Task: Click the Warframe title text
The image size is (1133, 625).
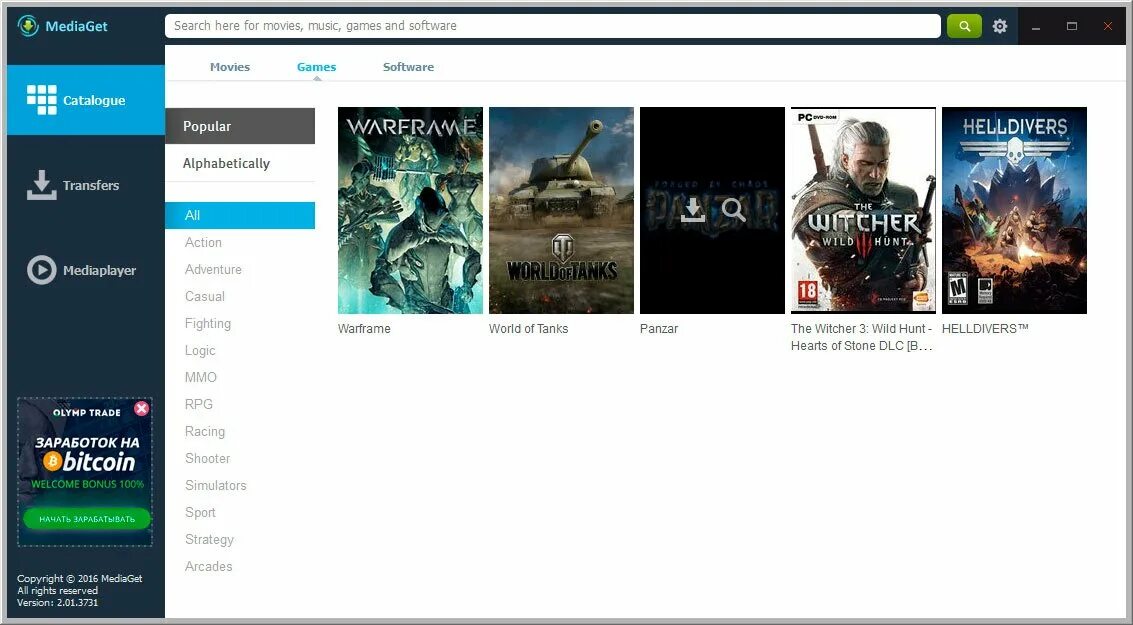Action: [364, 329]
